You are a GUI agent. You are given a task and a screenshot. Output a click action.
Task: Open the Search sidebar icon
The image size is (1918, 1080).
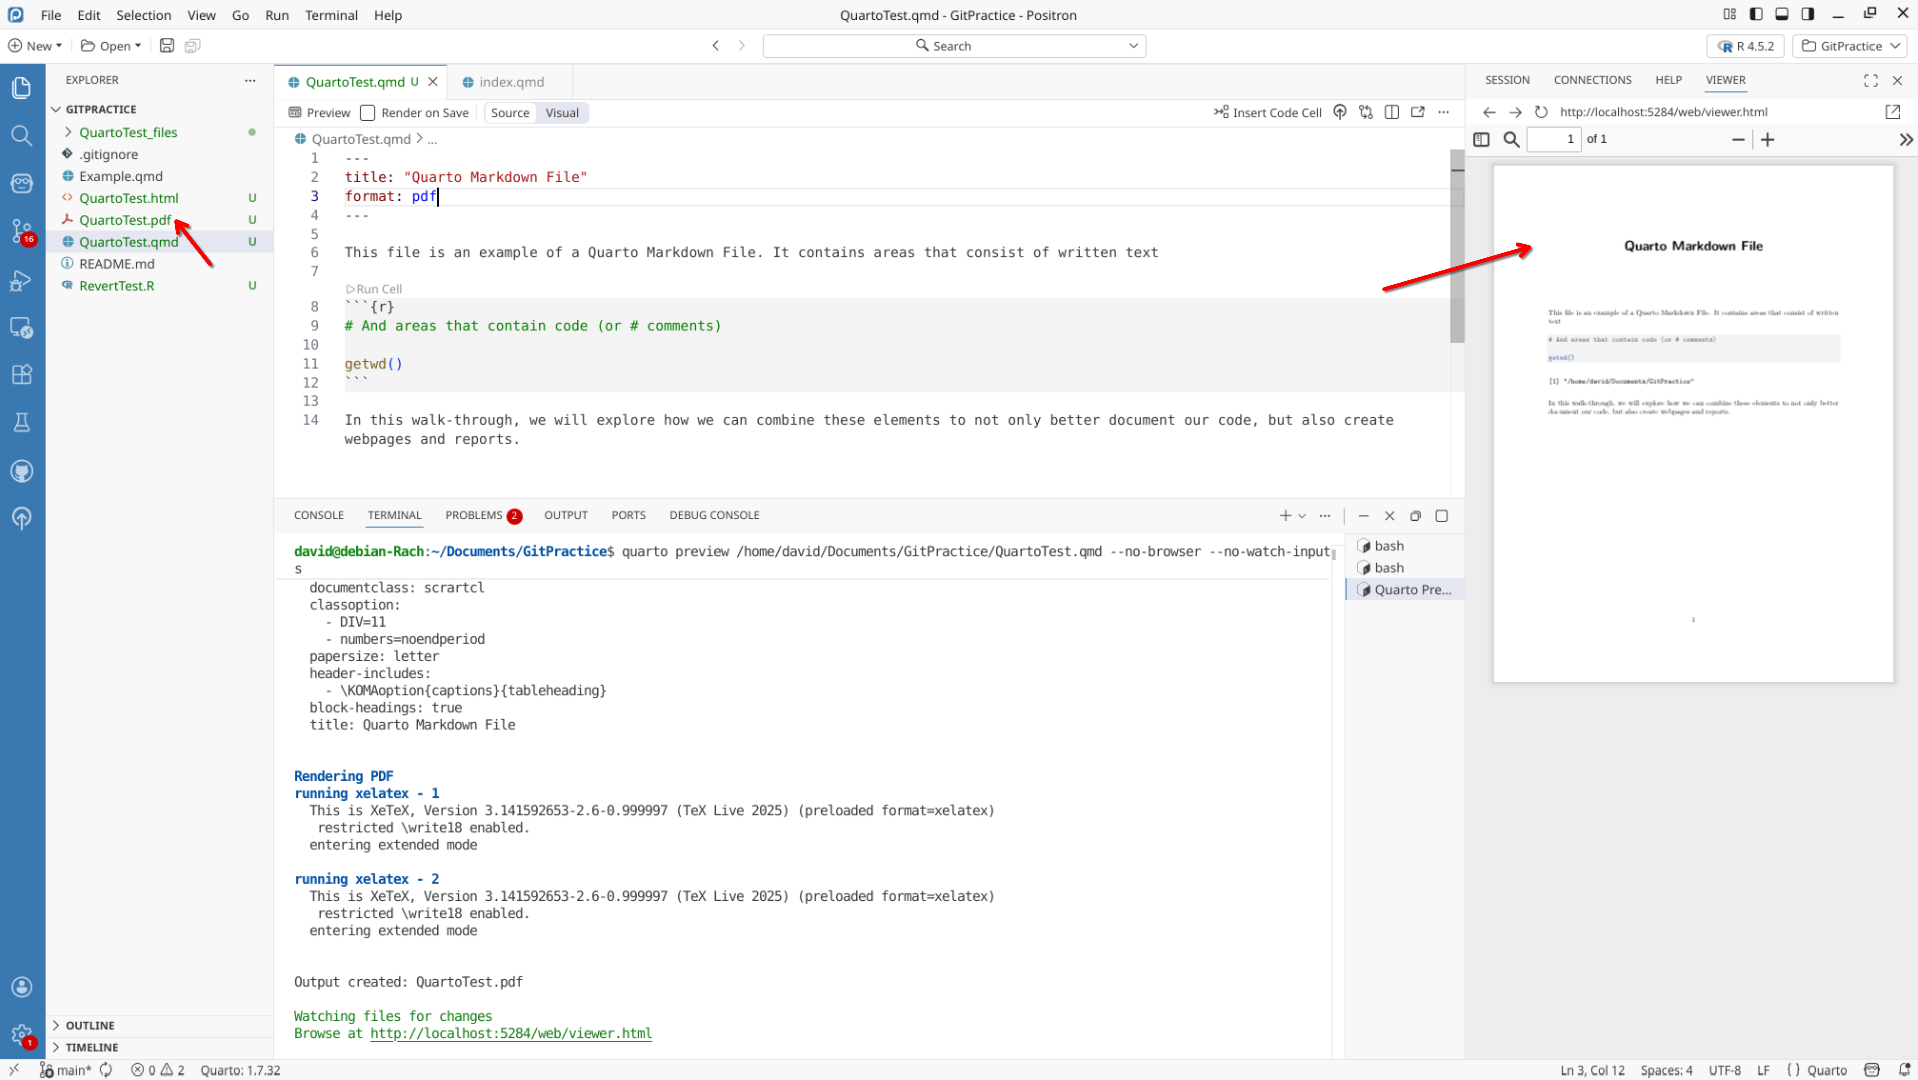22,135
